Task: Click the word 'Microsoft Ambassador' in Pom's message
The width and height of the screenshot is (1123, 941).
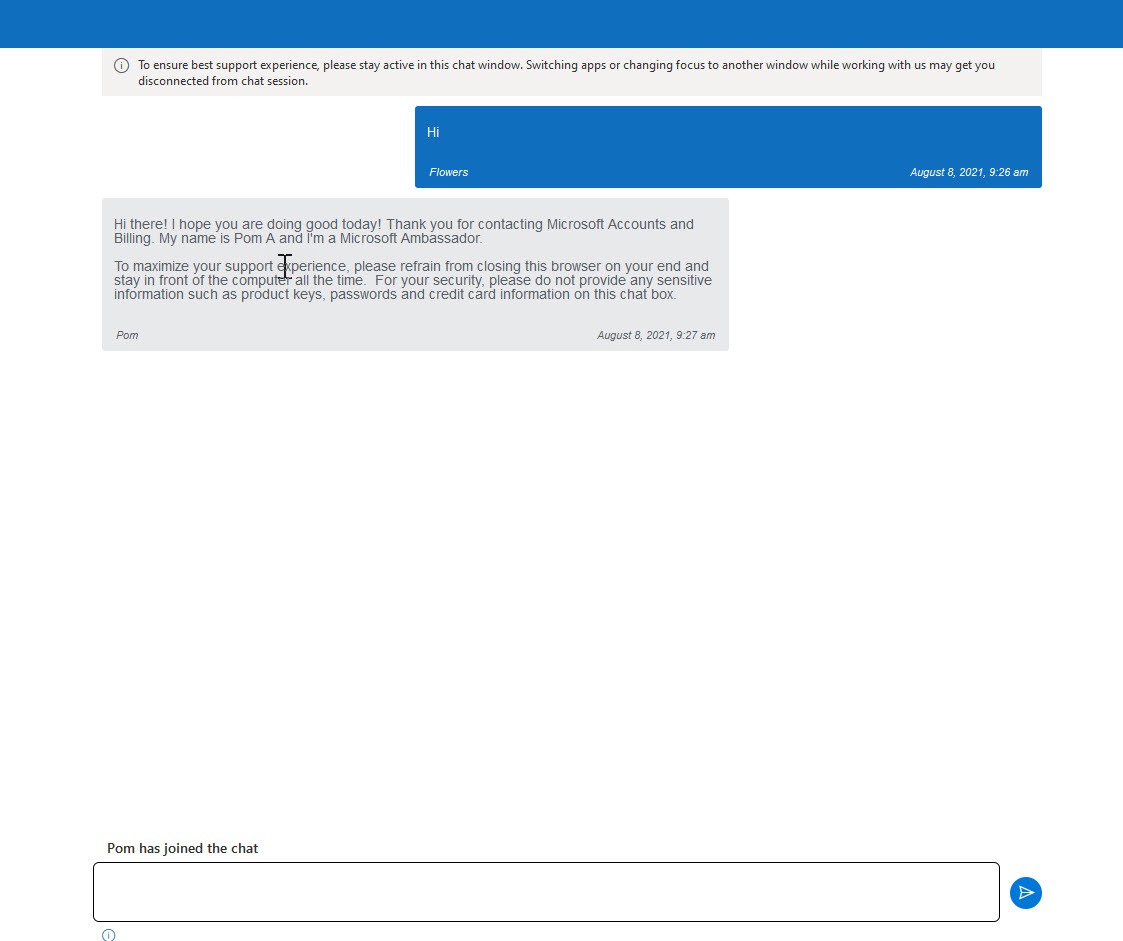Action: pos(407,238)
